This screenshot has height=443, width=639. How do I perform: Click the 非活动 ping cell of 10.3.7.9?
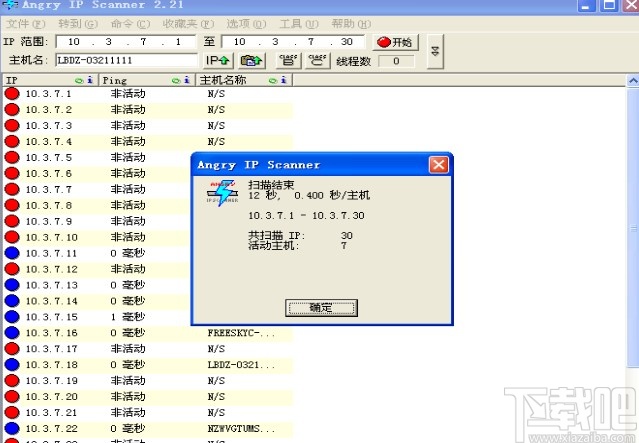tap(128, 221)
